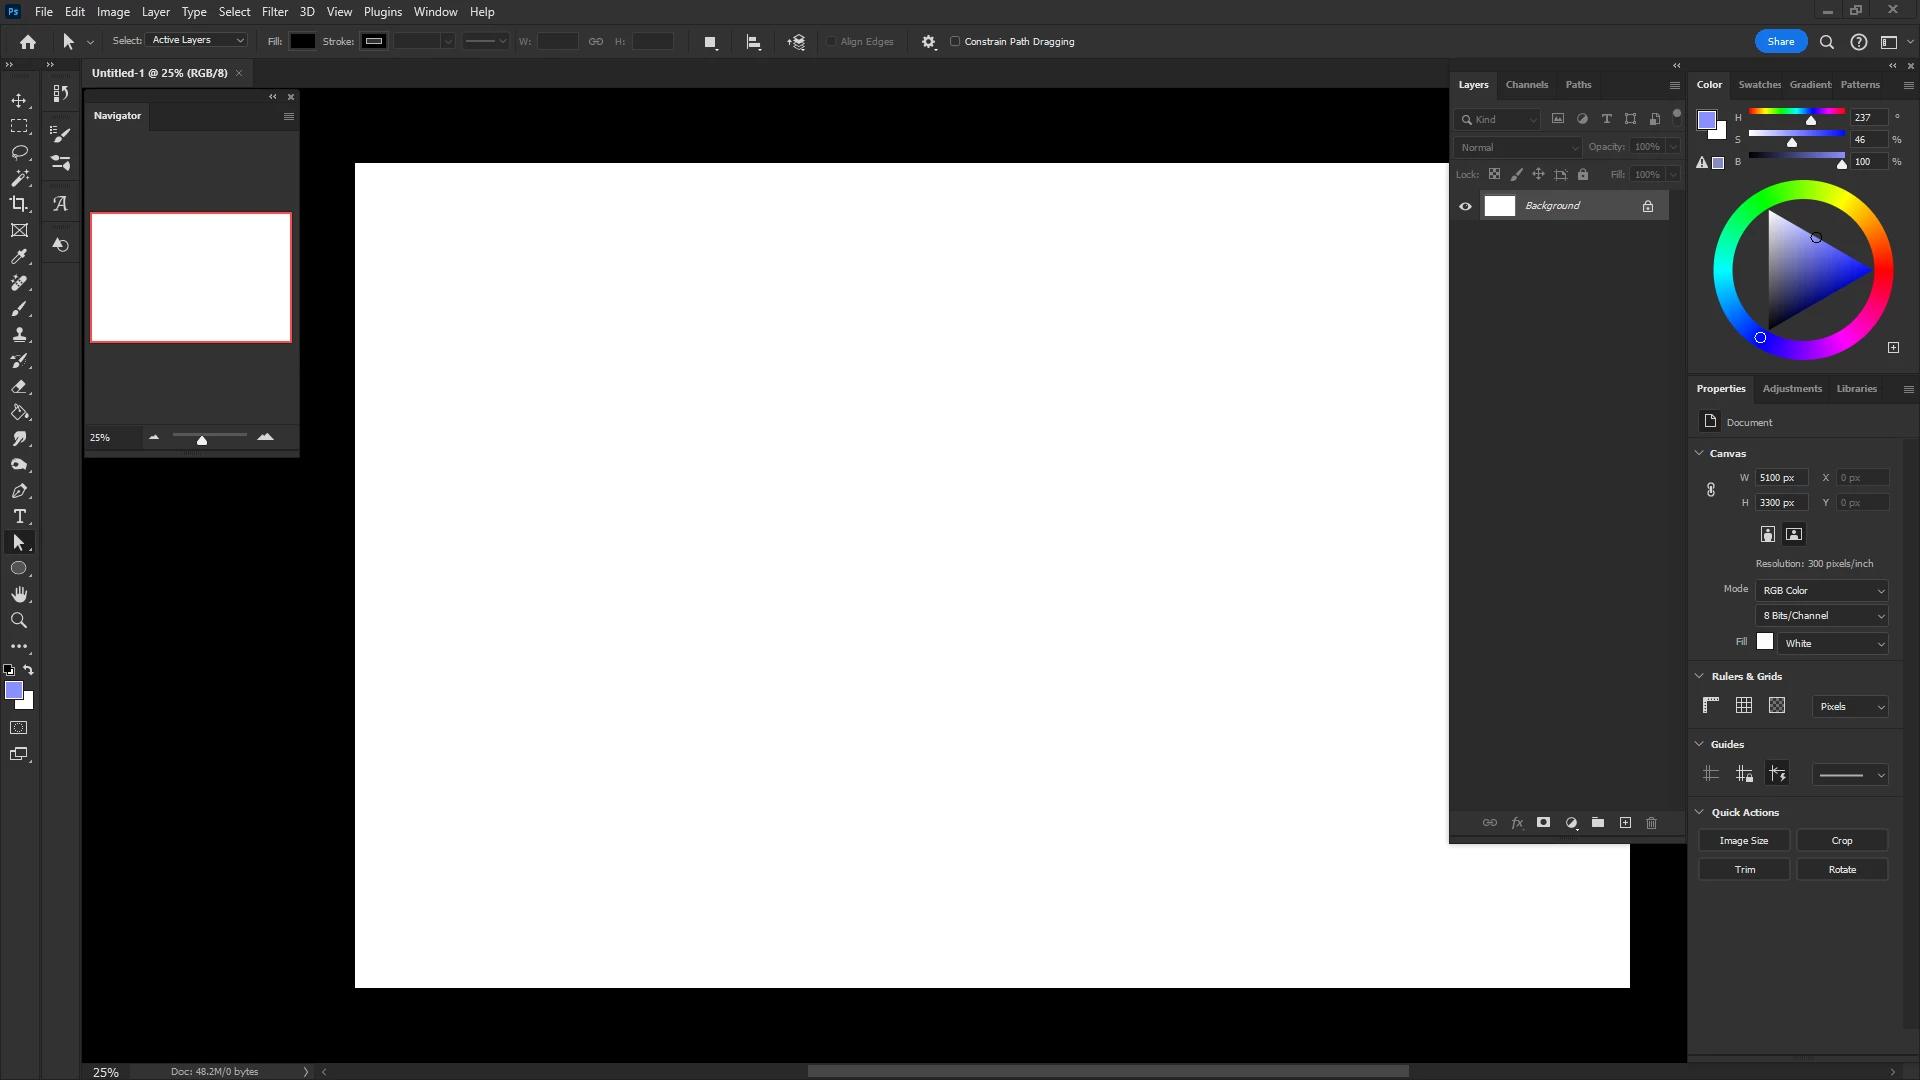Click the canvas width input field
This screenshot has height=1080, width=1920.
coord(1781,478)
